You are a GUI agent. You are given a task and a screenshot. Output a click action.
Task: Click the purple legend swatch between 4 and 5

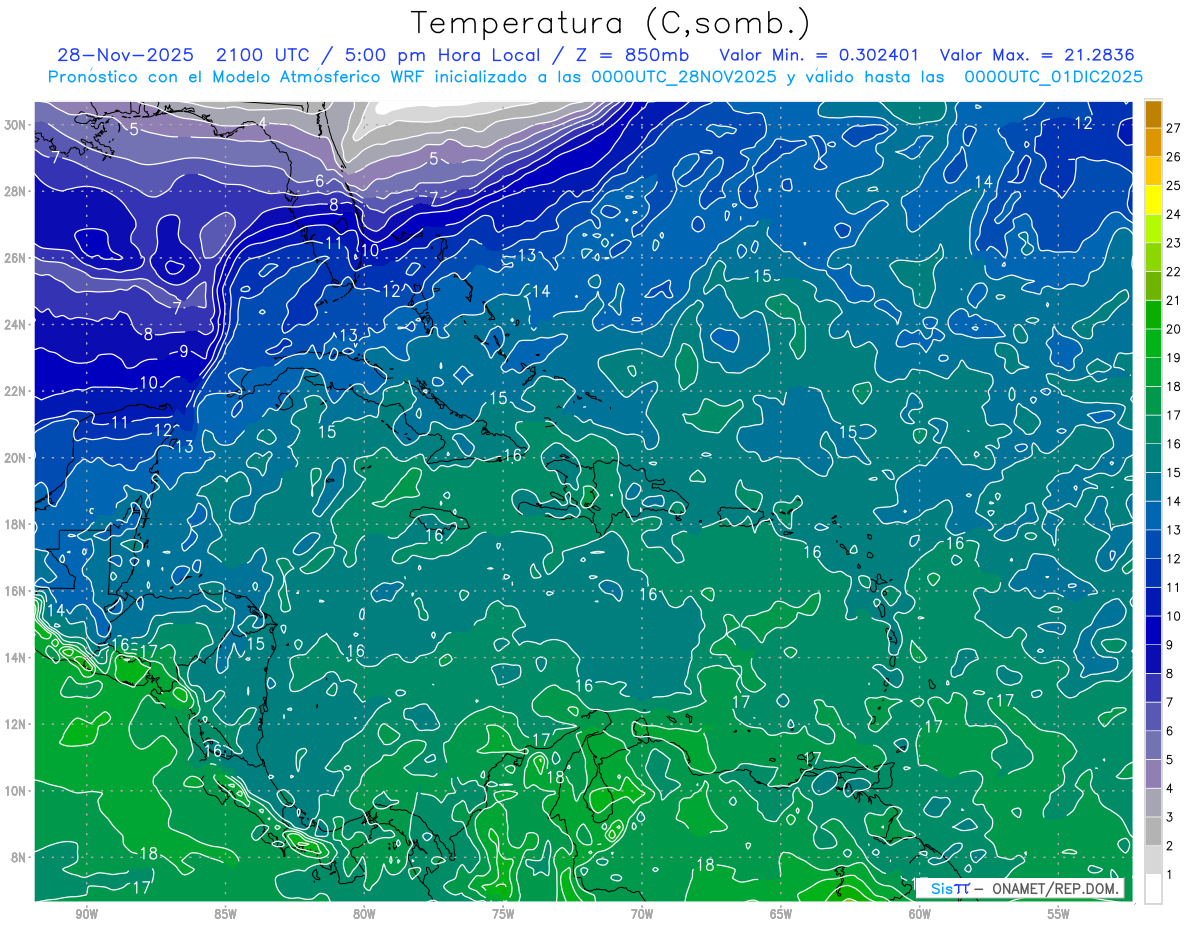pyautogui.click(x=1153, y=774)
